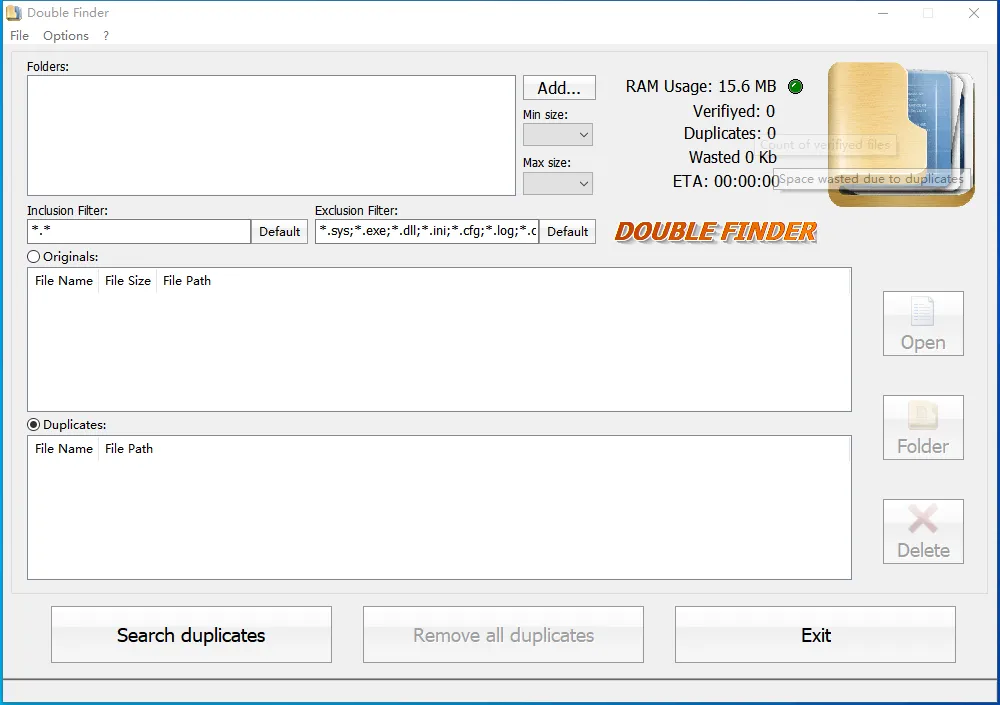
Task: Click the Delete button with red X
Action: point(923,531)
